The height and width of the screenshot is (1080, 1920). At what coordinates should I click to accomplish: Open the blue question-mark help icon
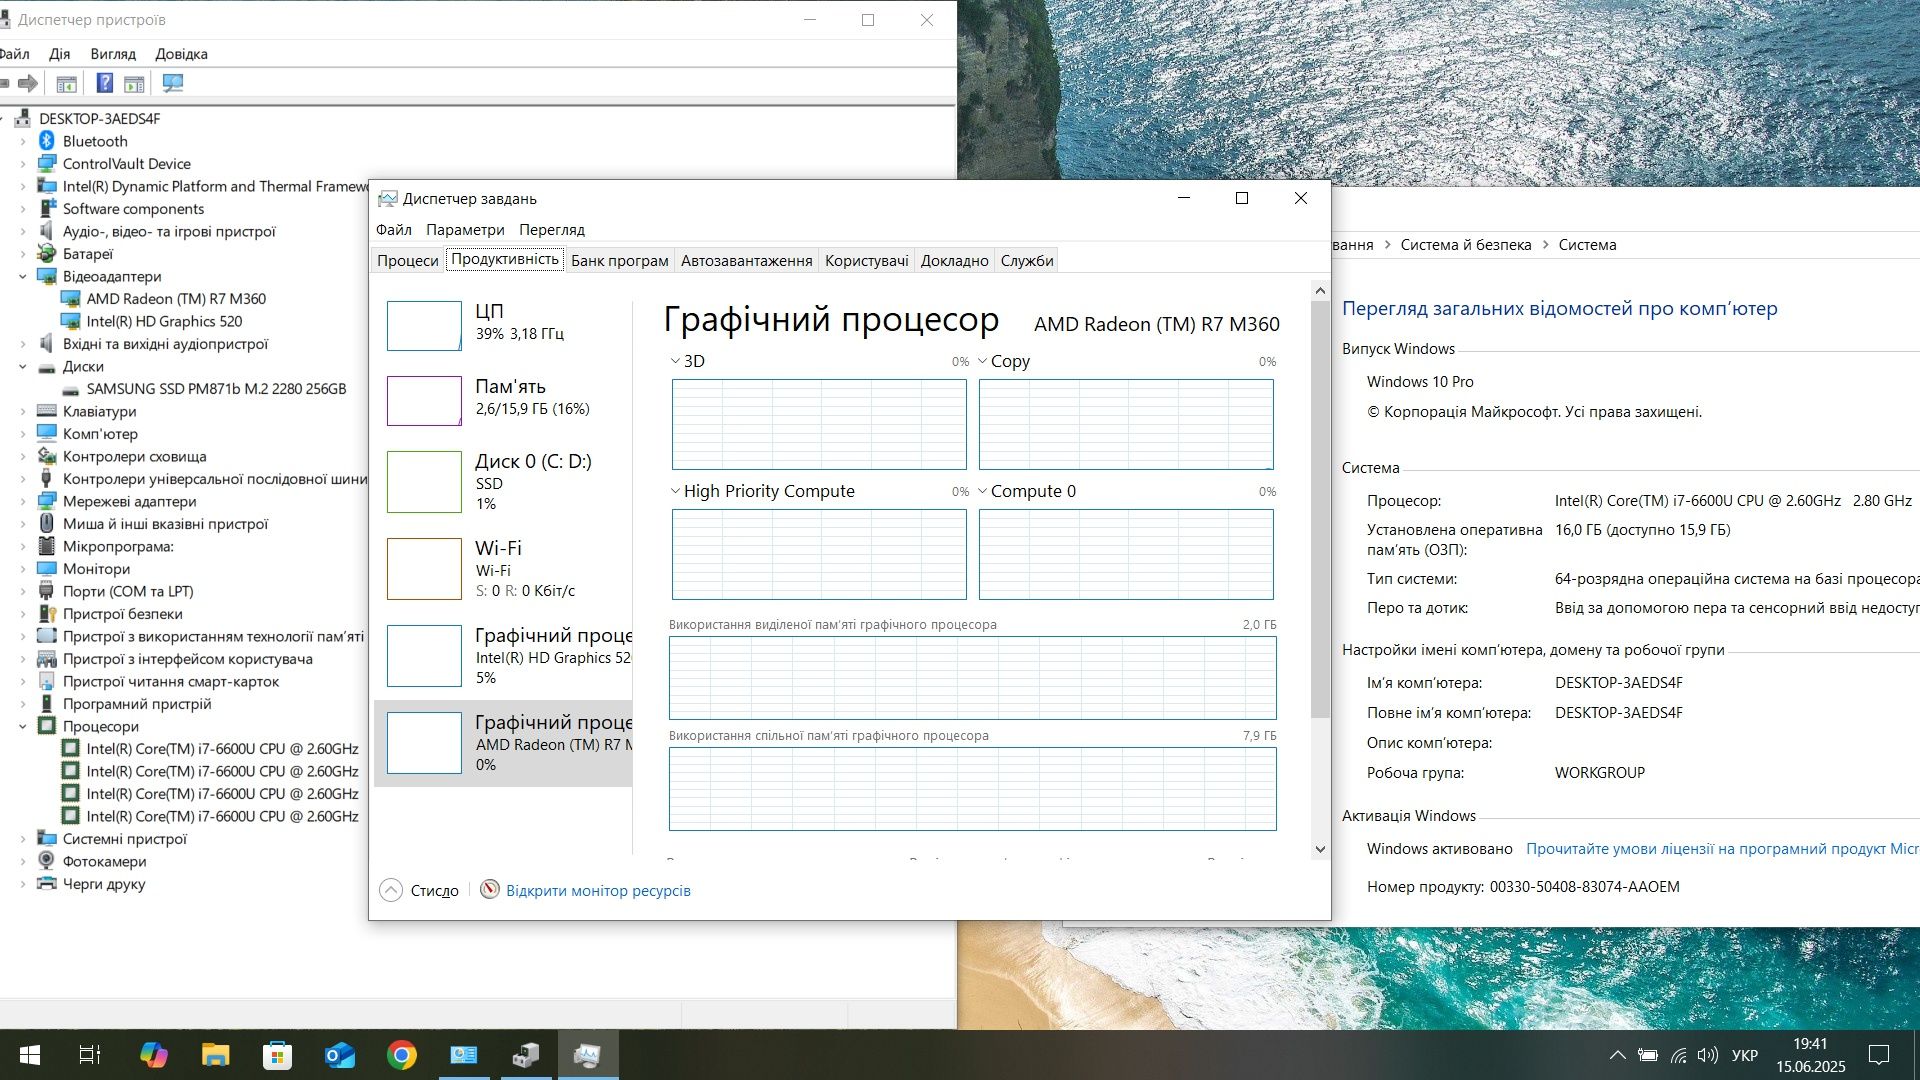(104, 84)
